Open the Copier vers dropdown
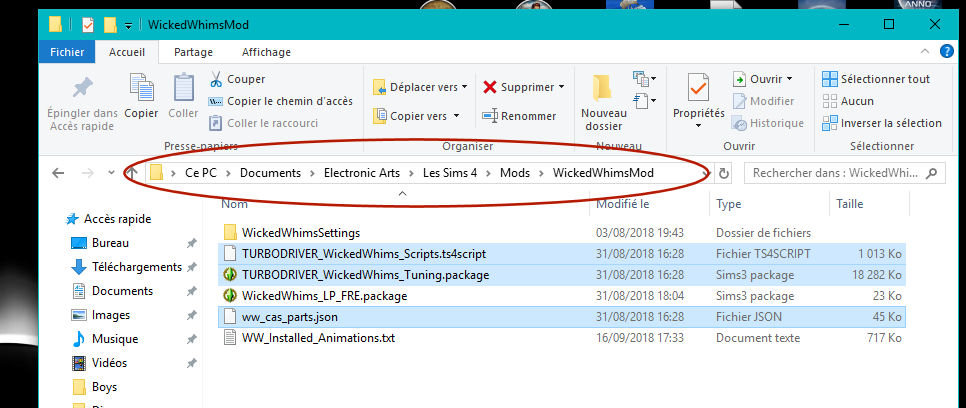 417,116
